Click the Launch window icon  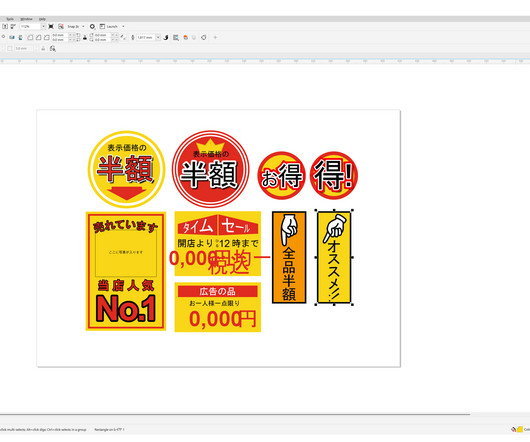click(102, 26)
